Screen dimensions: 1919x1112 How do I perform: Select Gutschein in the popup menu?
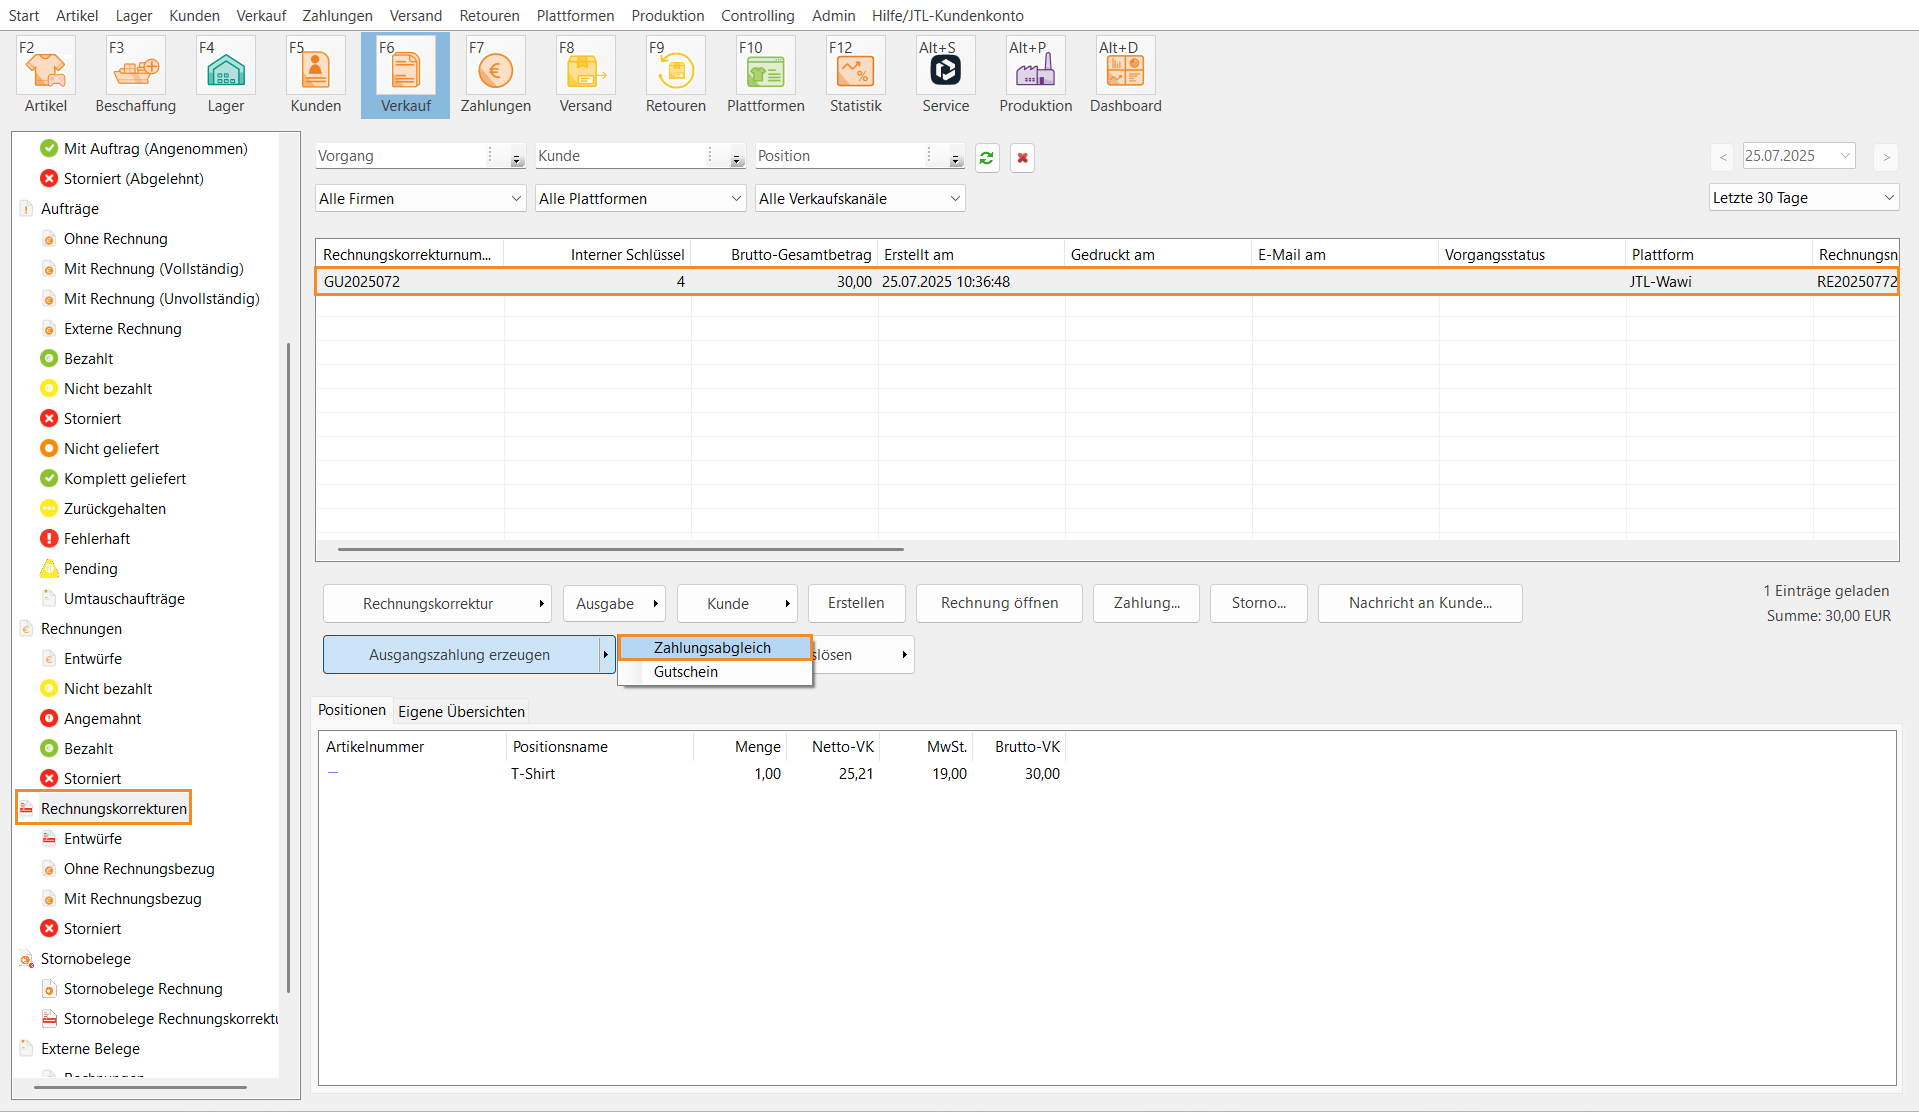pyautogui.click(x=686, y=672)
